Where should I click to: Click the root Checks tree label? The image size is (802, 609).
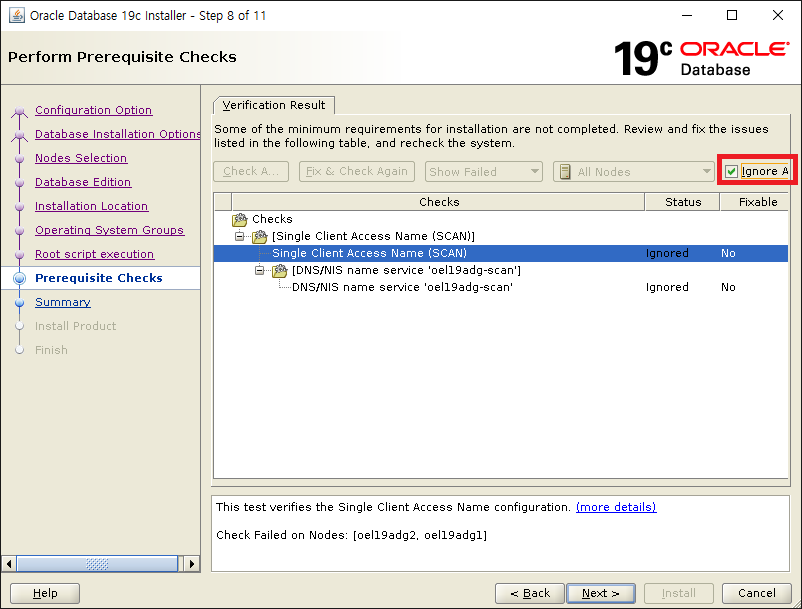tap(272, 219)
